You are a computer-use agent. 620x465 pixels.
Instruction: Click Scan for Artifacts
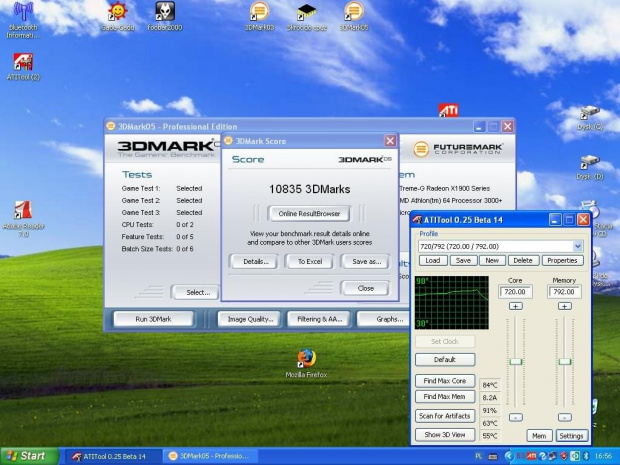445,416
